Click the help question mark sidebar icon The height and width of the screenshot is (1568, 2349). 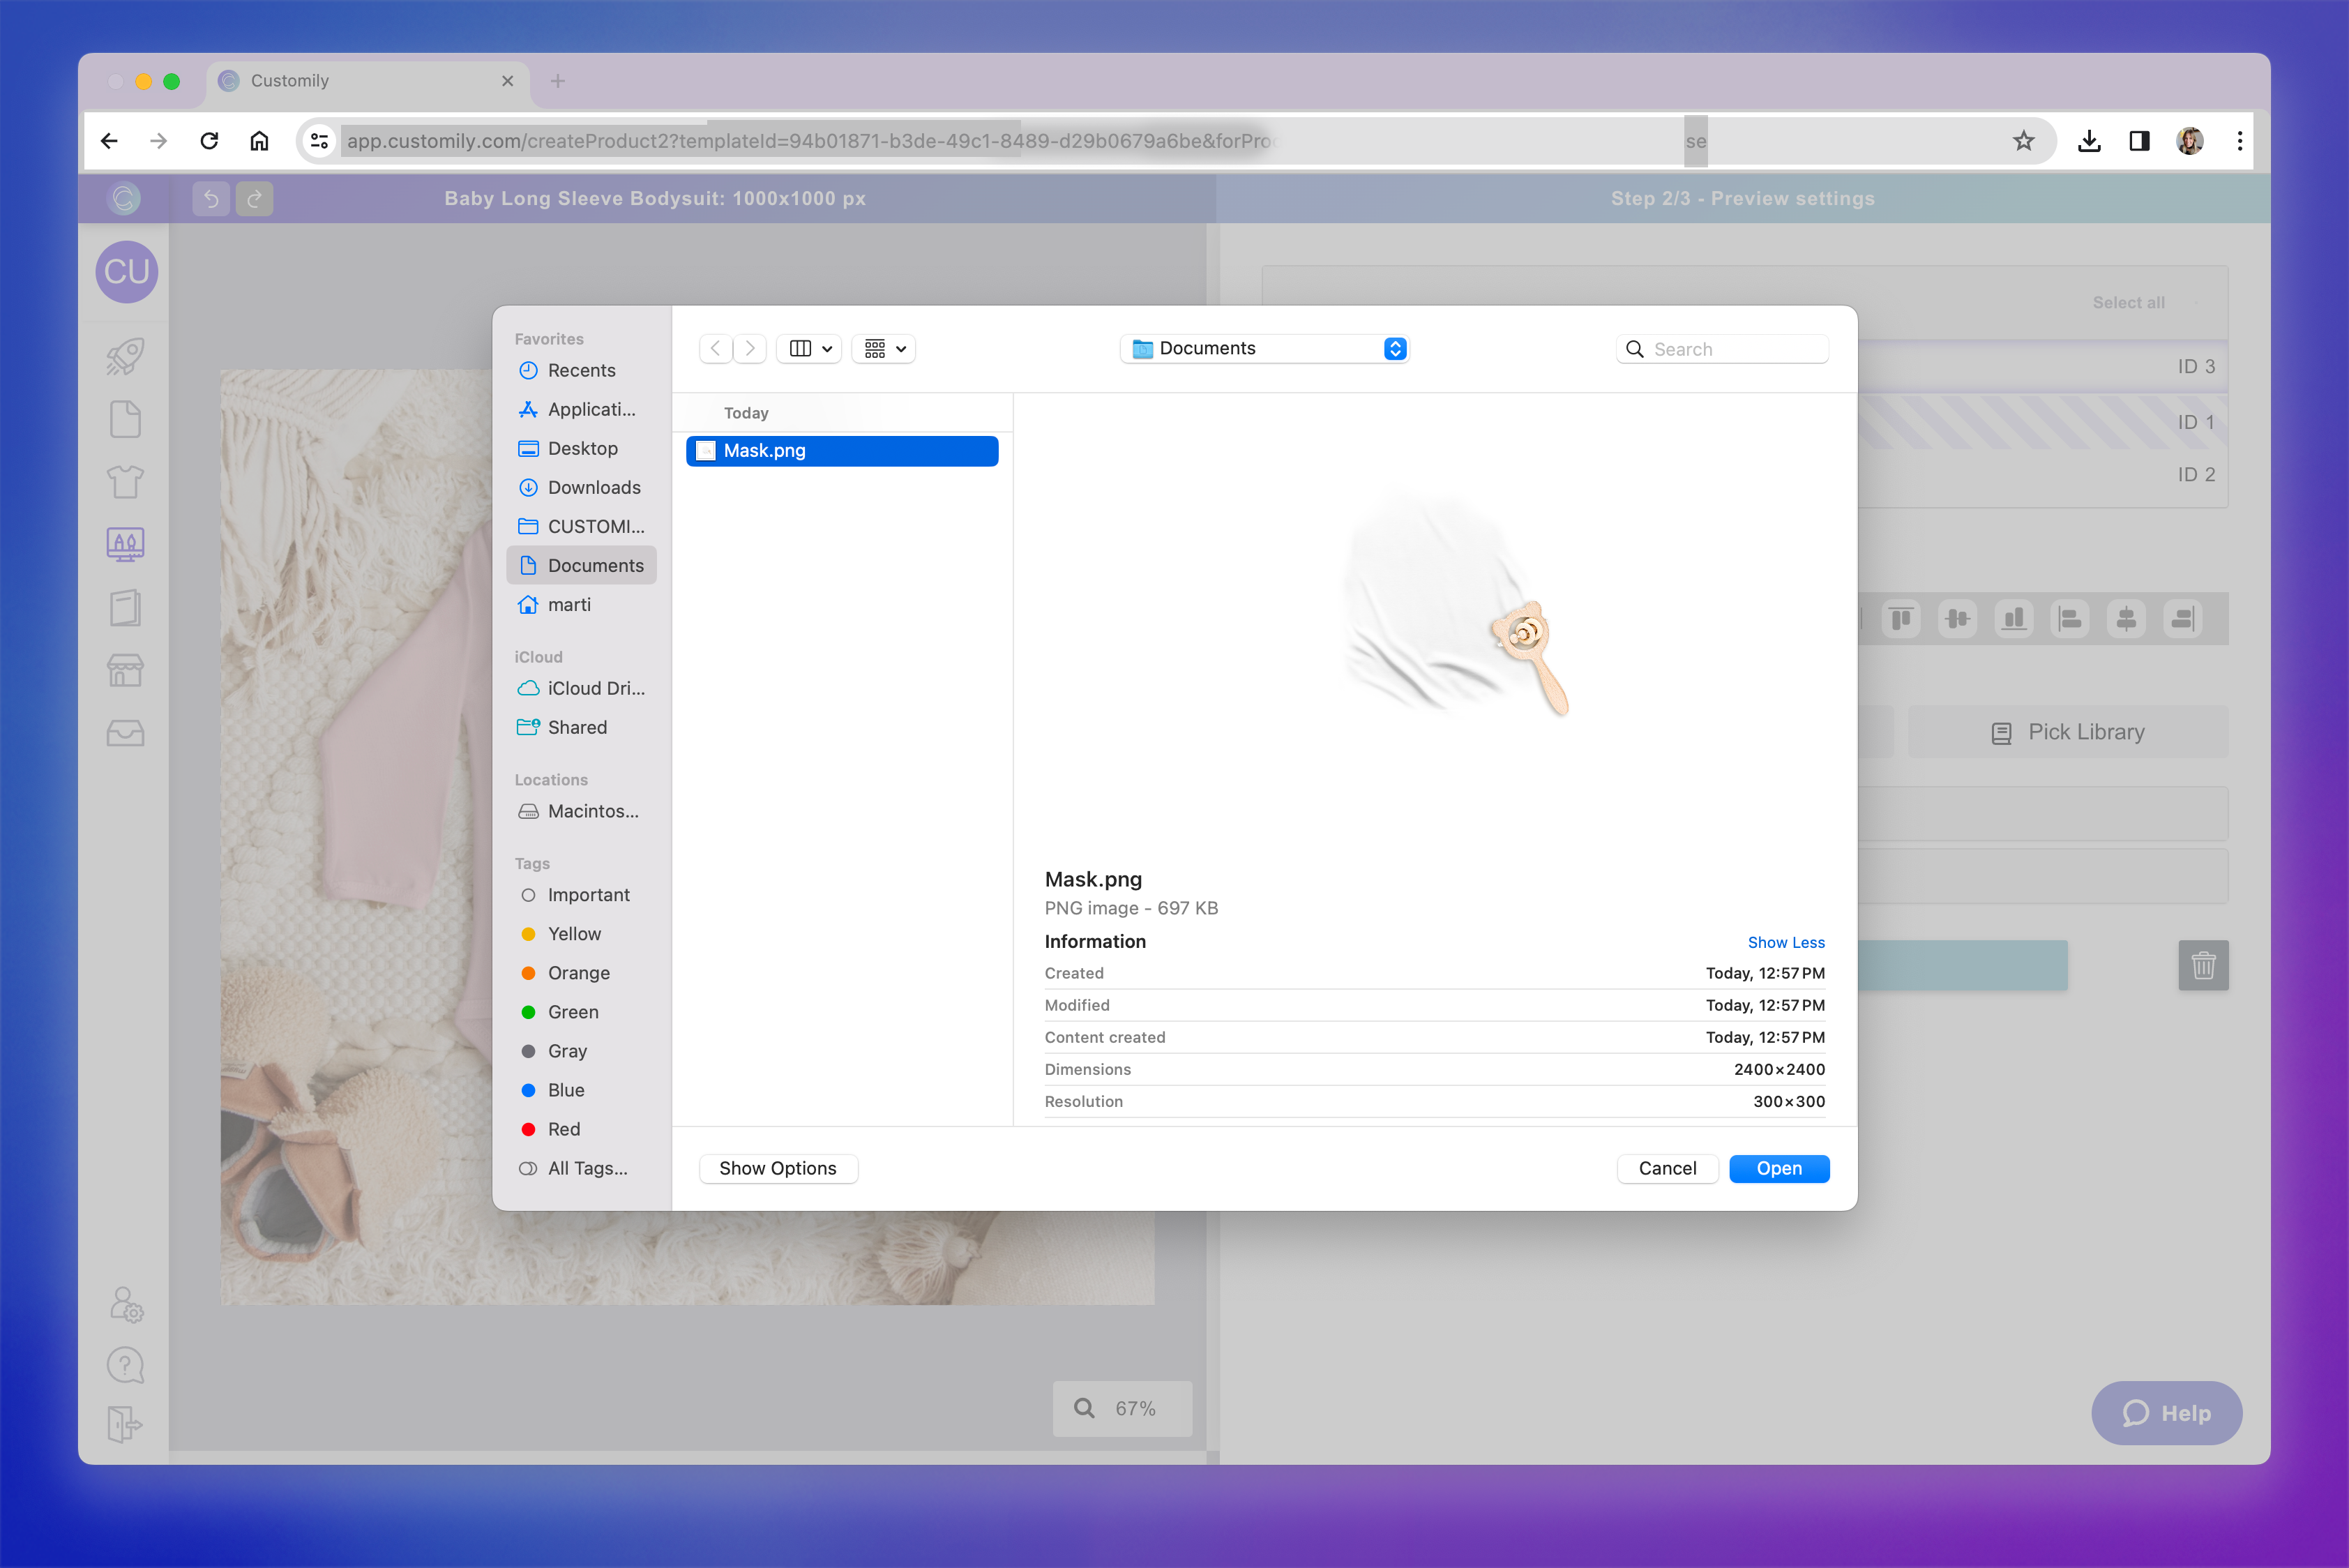125,1364
